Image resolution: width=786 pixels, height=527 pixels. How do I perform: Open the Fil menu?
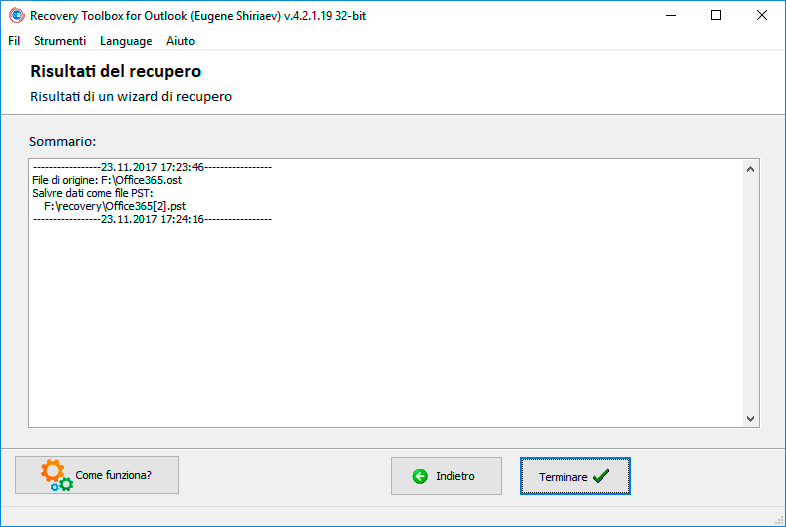pyautogui.click(x=14, y=41)
